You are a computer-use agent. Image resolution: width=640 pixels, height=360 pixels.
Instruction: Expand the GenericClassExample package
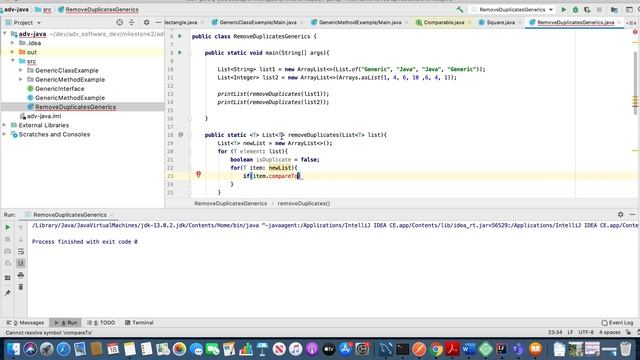pos(21,70)
